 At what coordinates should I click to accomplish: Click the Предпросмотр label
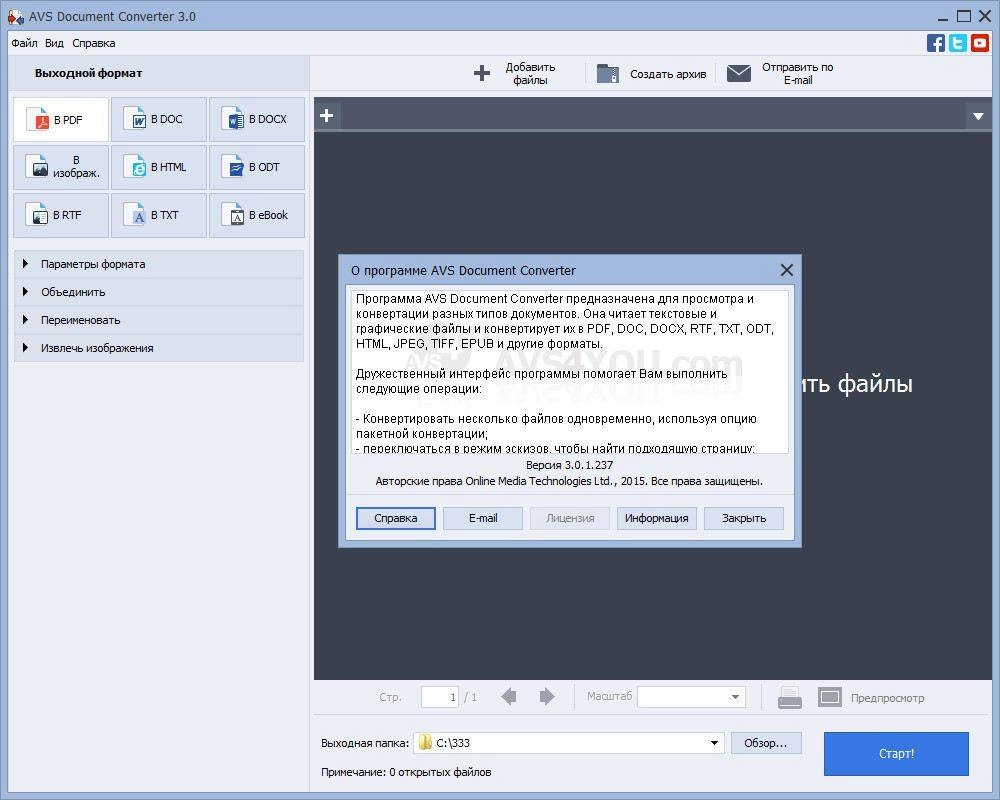pyautogui.click(x=887, y=698)
